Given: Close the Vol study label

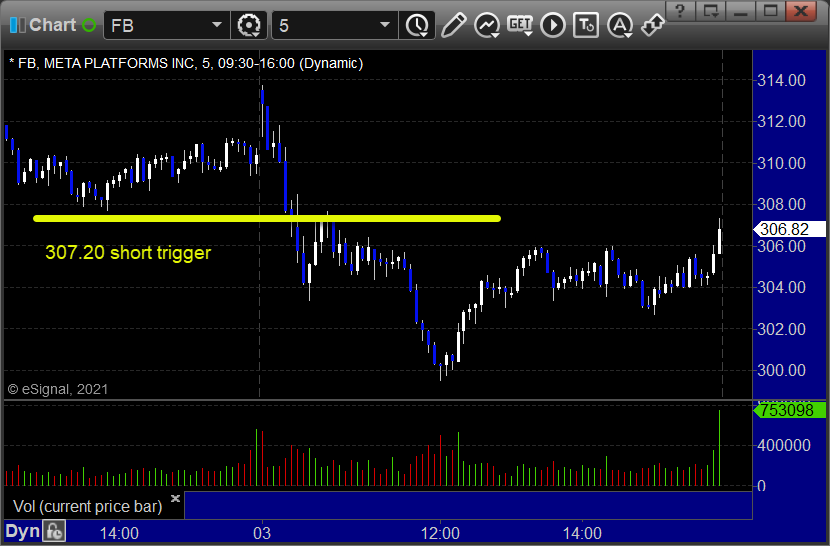Looking at the screenshot, I should coord(175,498).
